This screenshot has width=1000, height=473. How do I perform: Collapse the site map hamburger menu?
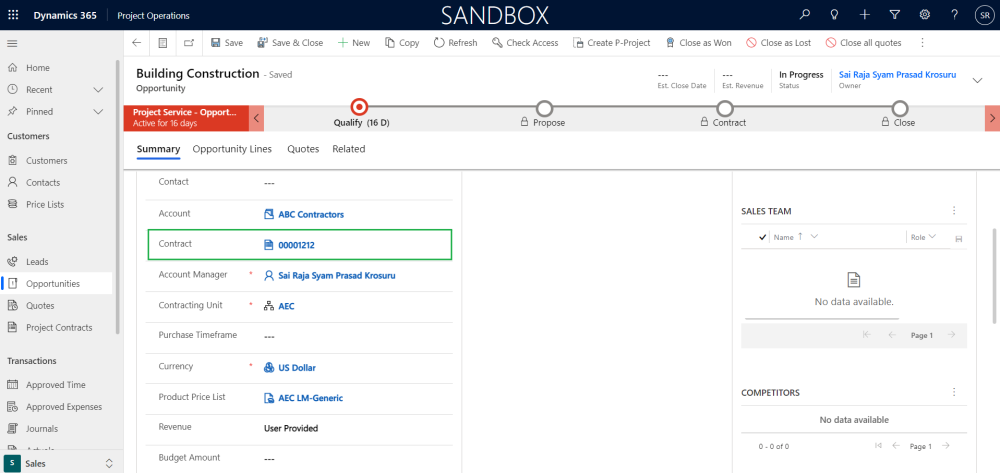click(x=12, y=43)
